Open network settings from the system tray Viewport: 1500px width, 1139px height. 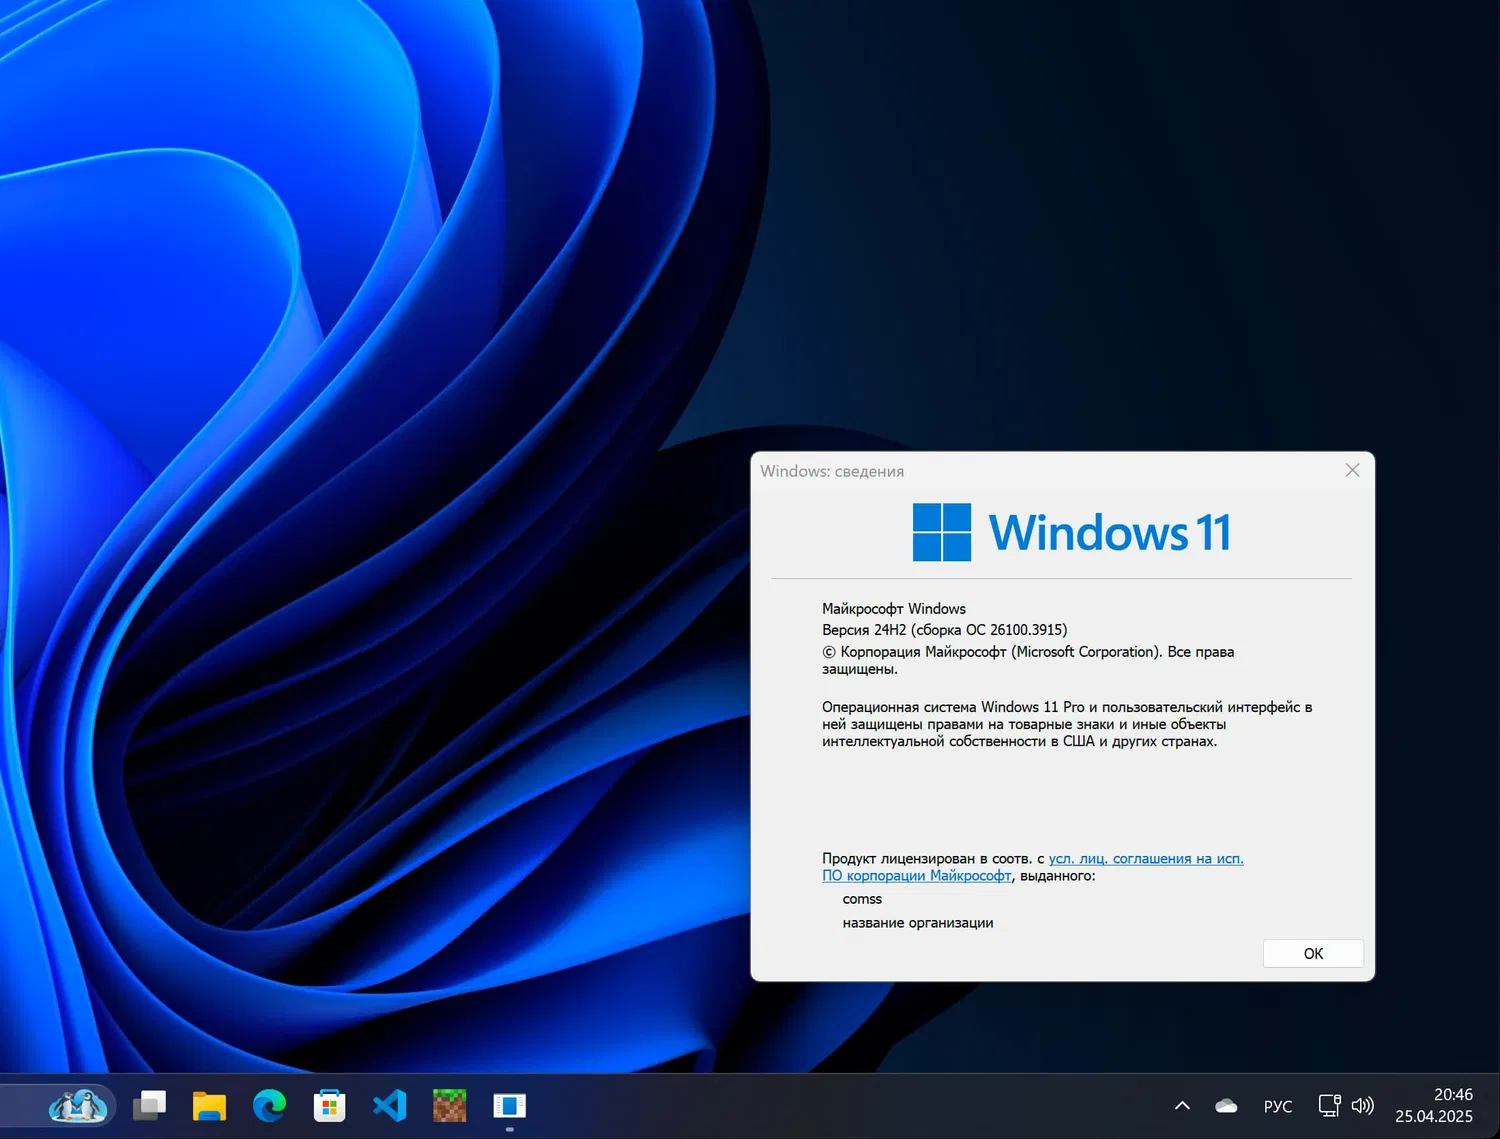point(1329,1106)
